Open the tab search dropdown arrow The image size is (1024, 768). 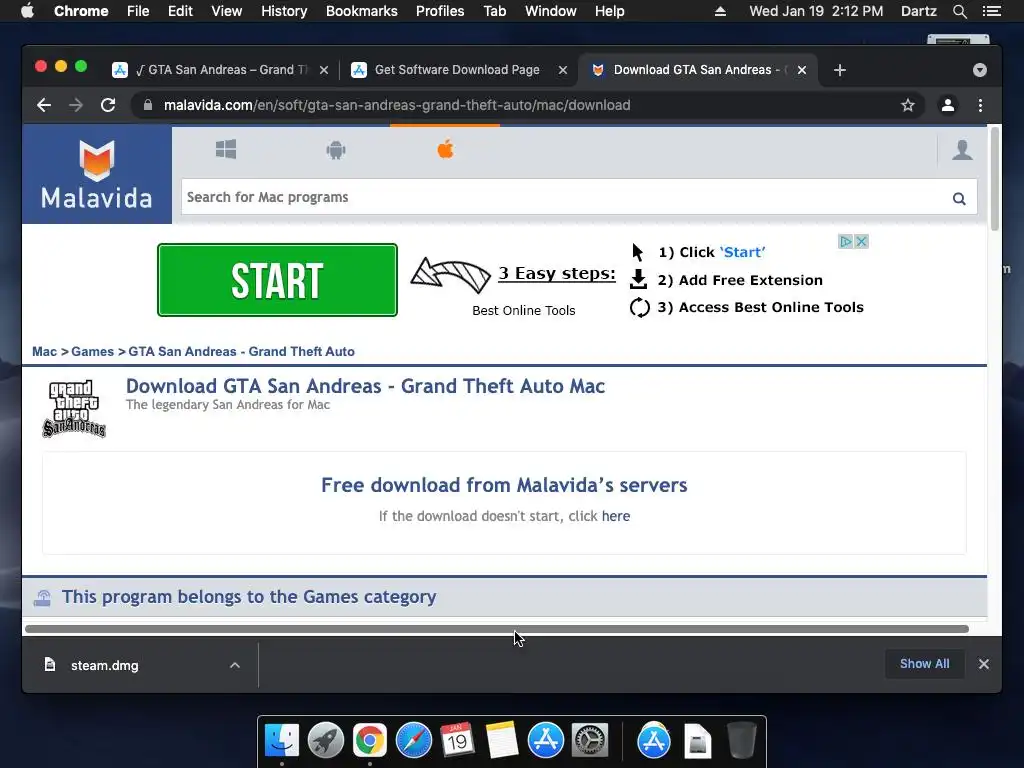(980, 70)
